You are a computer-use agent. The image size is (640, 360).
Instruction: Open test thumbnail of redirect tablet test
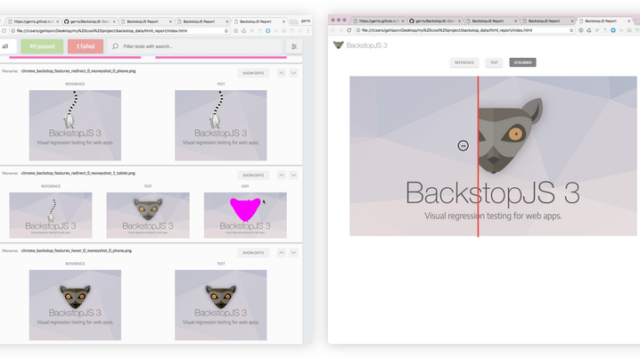(148, 215)
